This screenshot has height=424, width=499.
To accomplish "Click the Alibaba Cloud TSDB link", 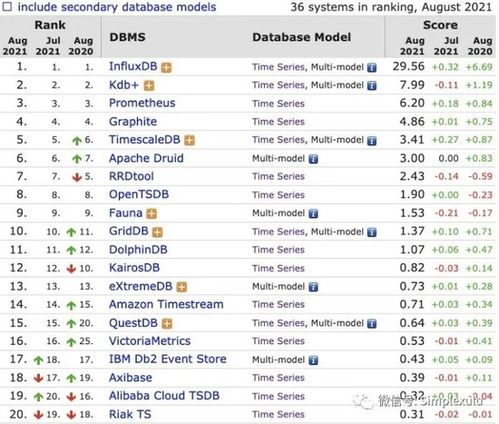I will [164, 396].
